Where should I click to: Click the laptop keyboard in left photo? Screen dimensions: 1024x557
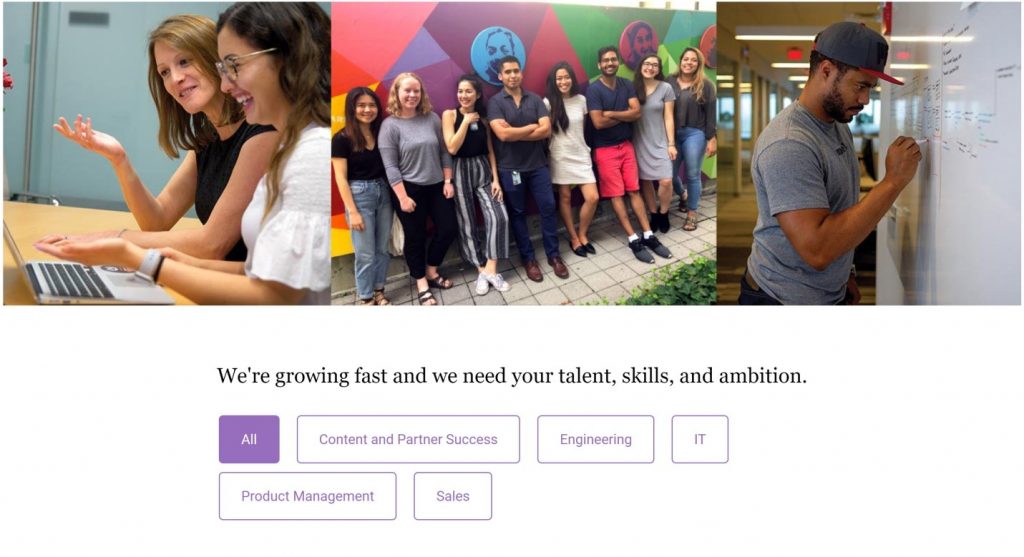69,280
